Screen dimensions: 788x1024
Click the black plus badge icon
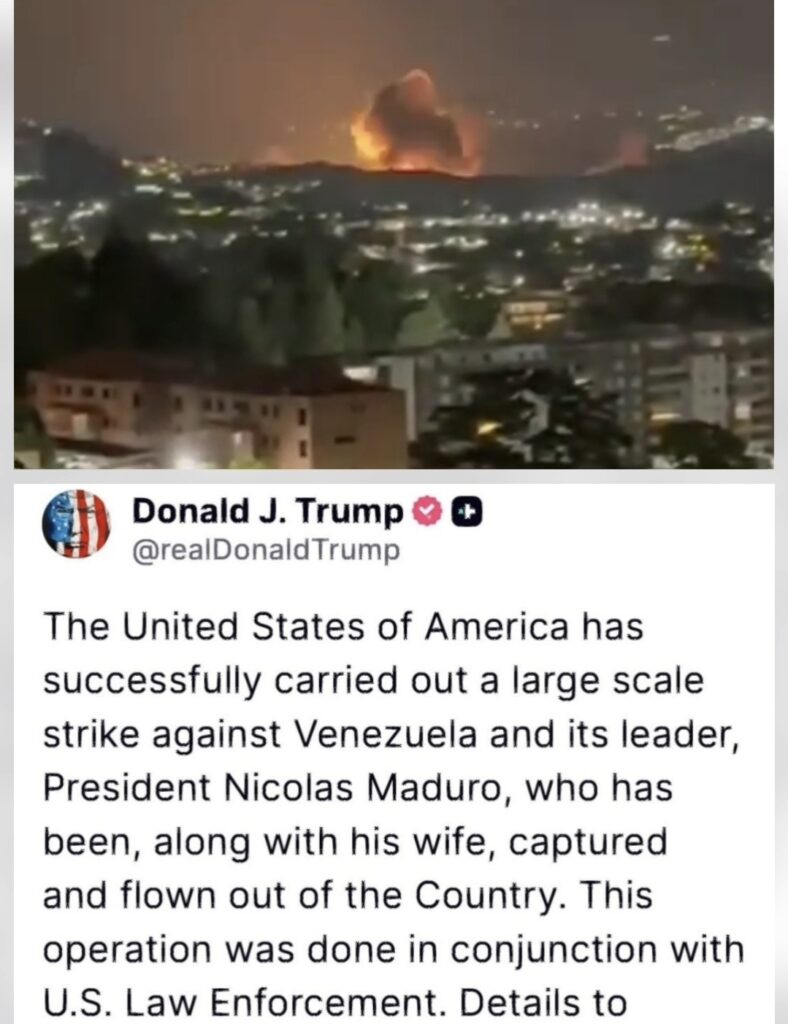point(467,514)
